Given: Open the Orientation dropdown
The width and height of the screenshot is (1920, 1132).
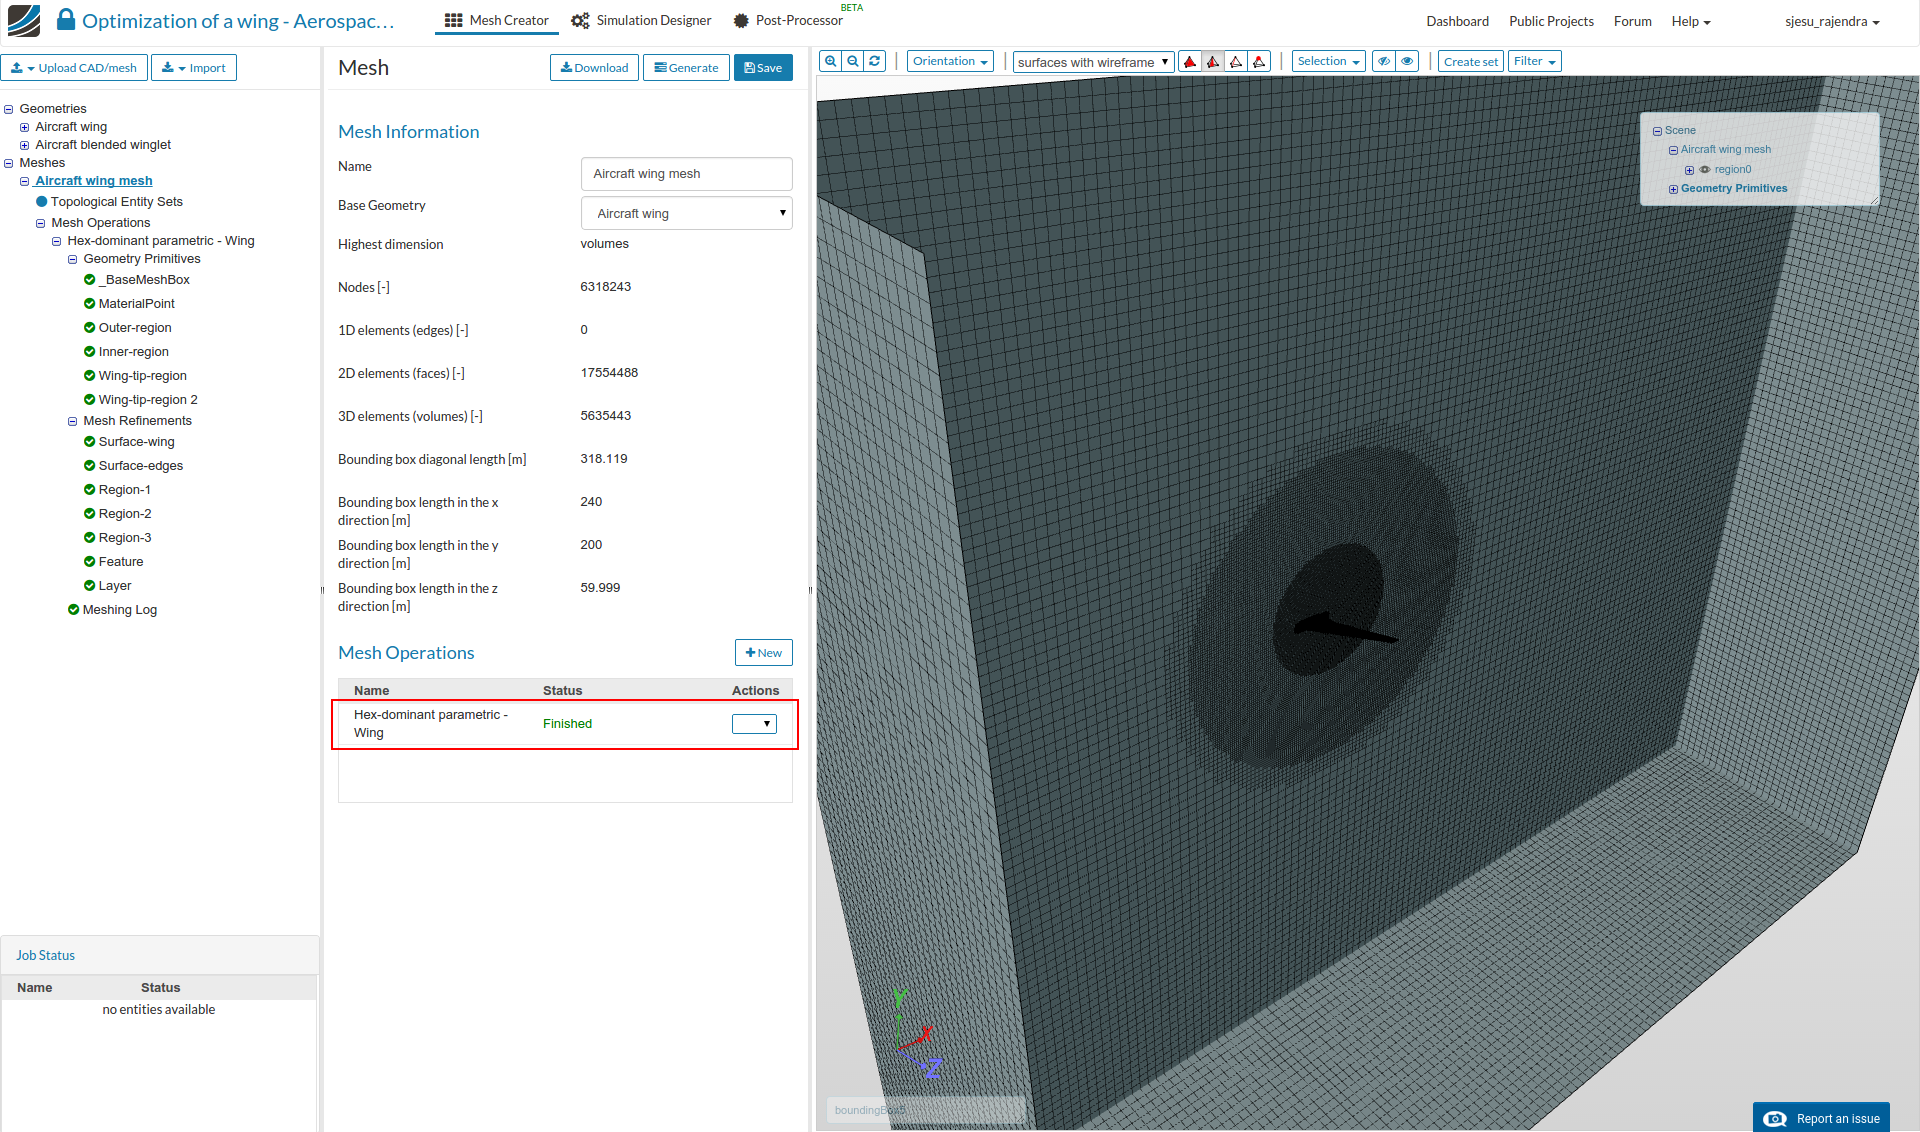Looking at the screenshot, I should pyautogui.click(x=950, y=62).
